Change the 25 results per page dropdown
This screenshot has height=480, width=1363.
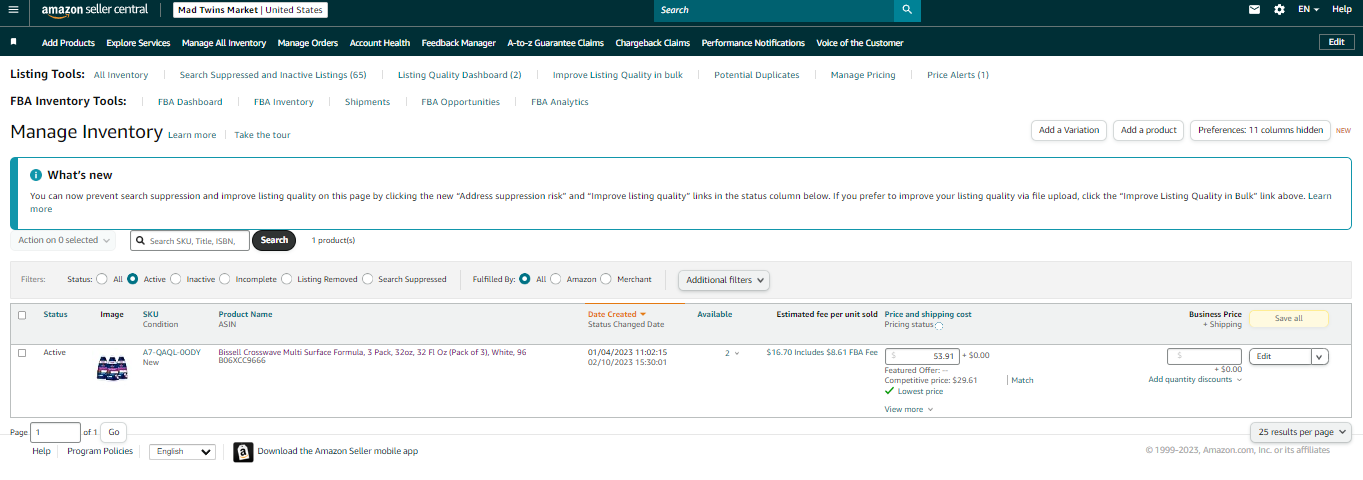pyautogui.click(x=1301, y=432)
